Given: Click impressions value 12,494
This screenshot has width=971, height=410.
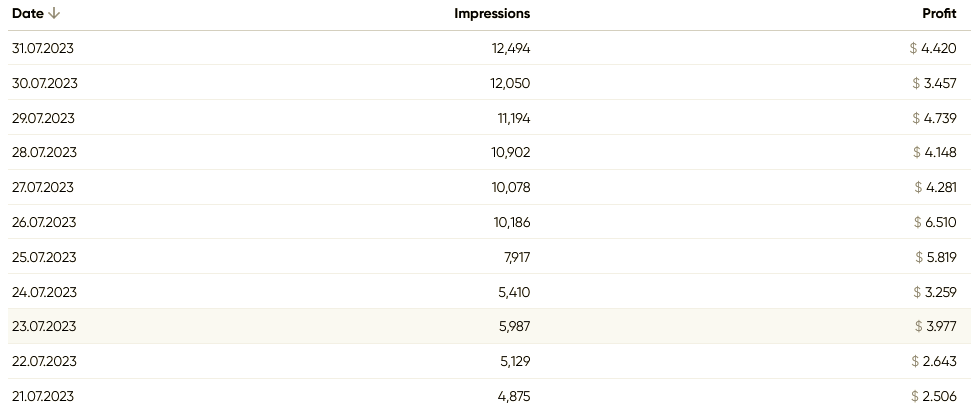Looking at the screenshot, I should coord(511,48).
